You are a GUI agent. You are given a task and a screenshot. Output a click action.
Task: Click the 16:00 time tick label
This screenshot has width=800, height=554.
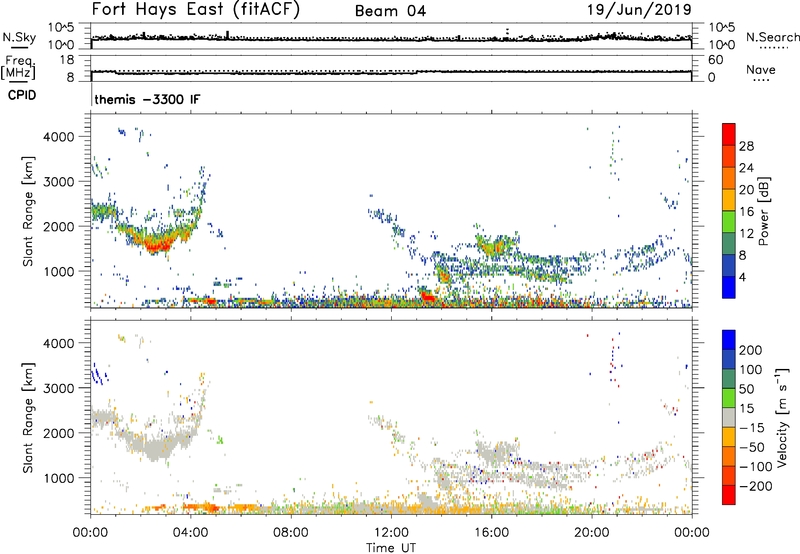491,533
